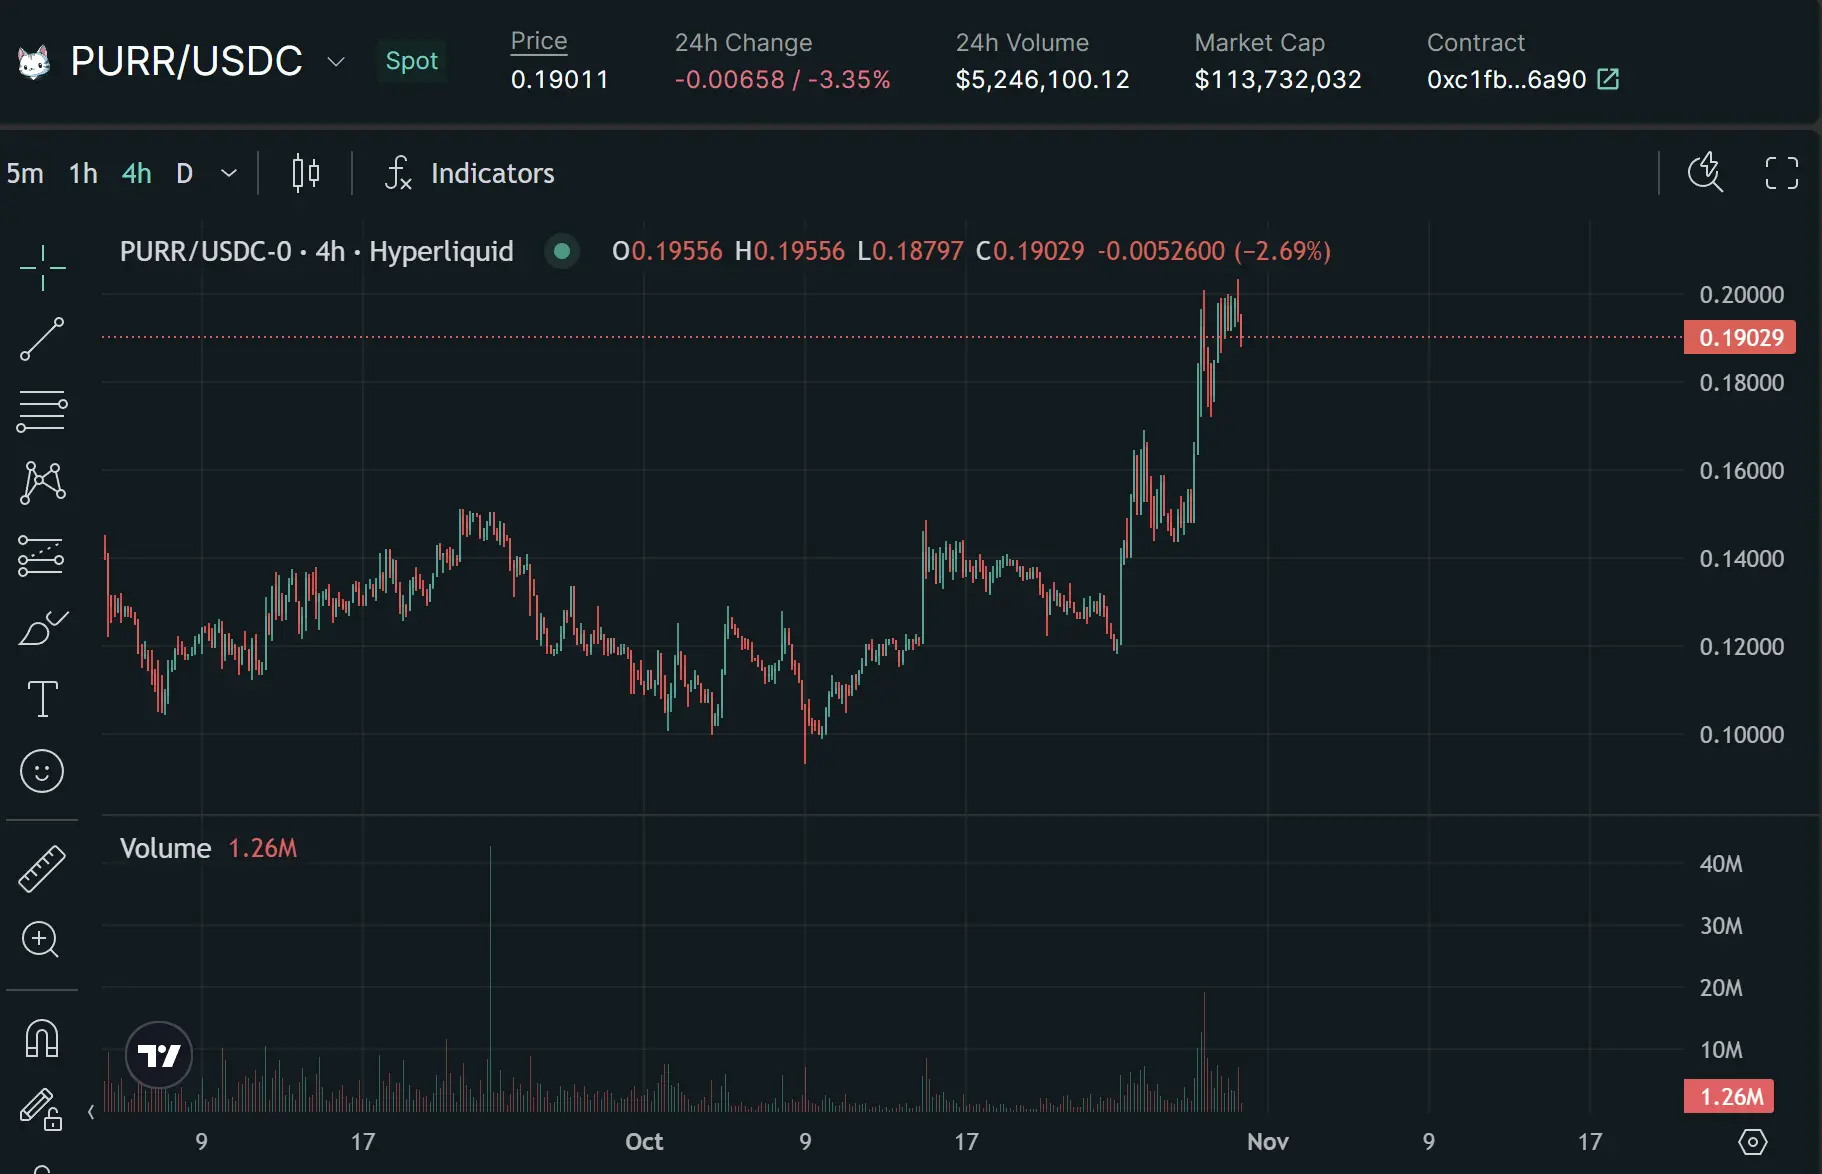Collapse the drawing toolbar arrow
The width and height of the screenshot is (1822, 1174).
(91, 1112)
